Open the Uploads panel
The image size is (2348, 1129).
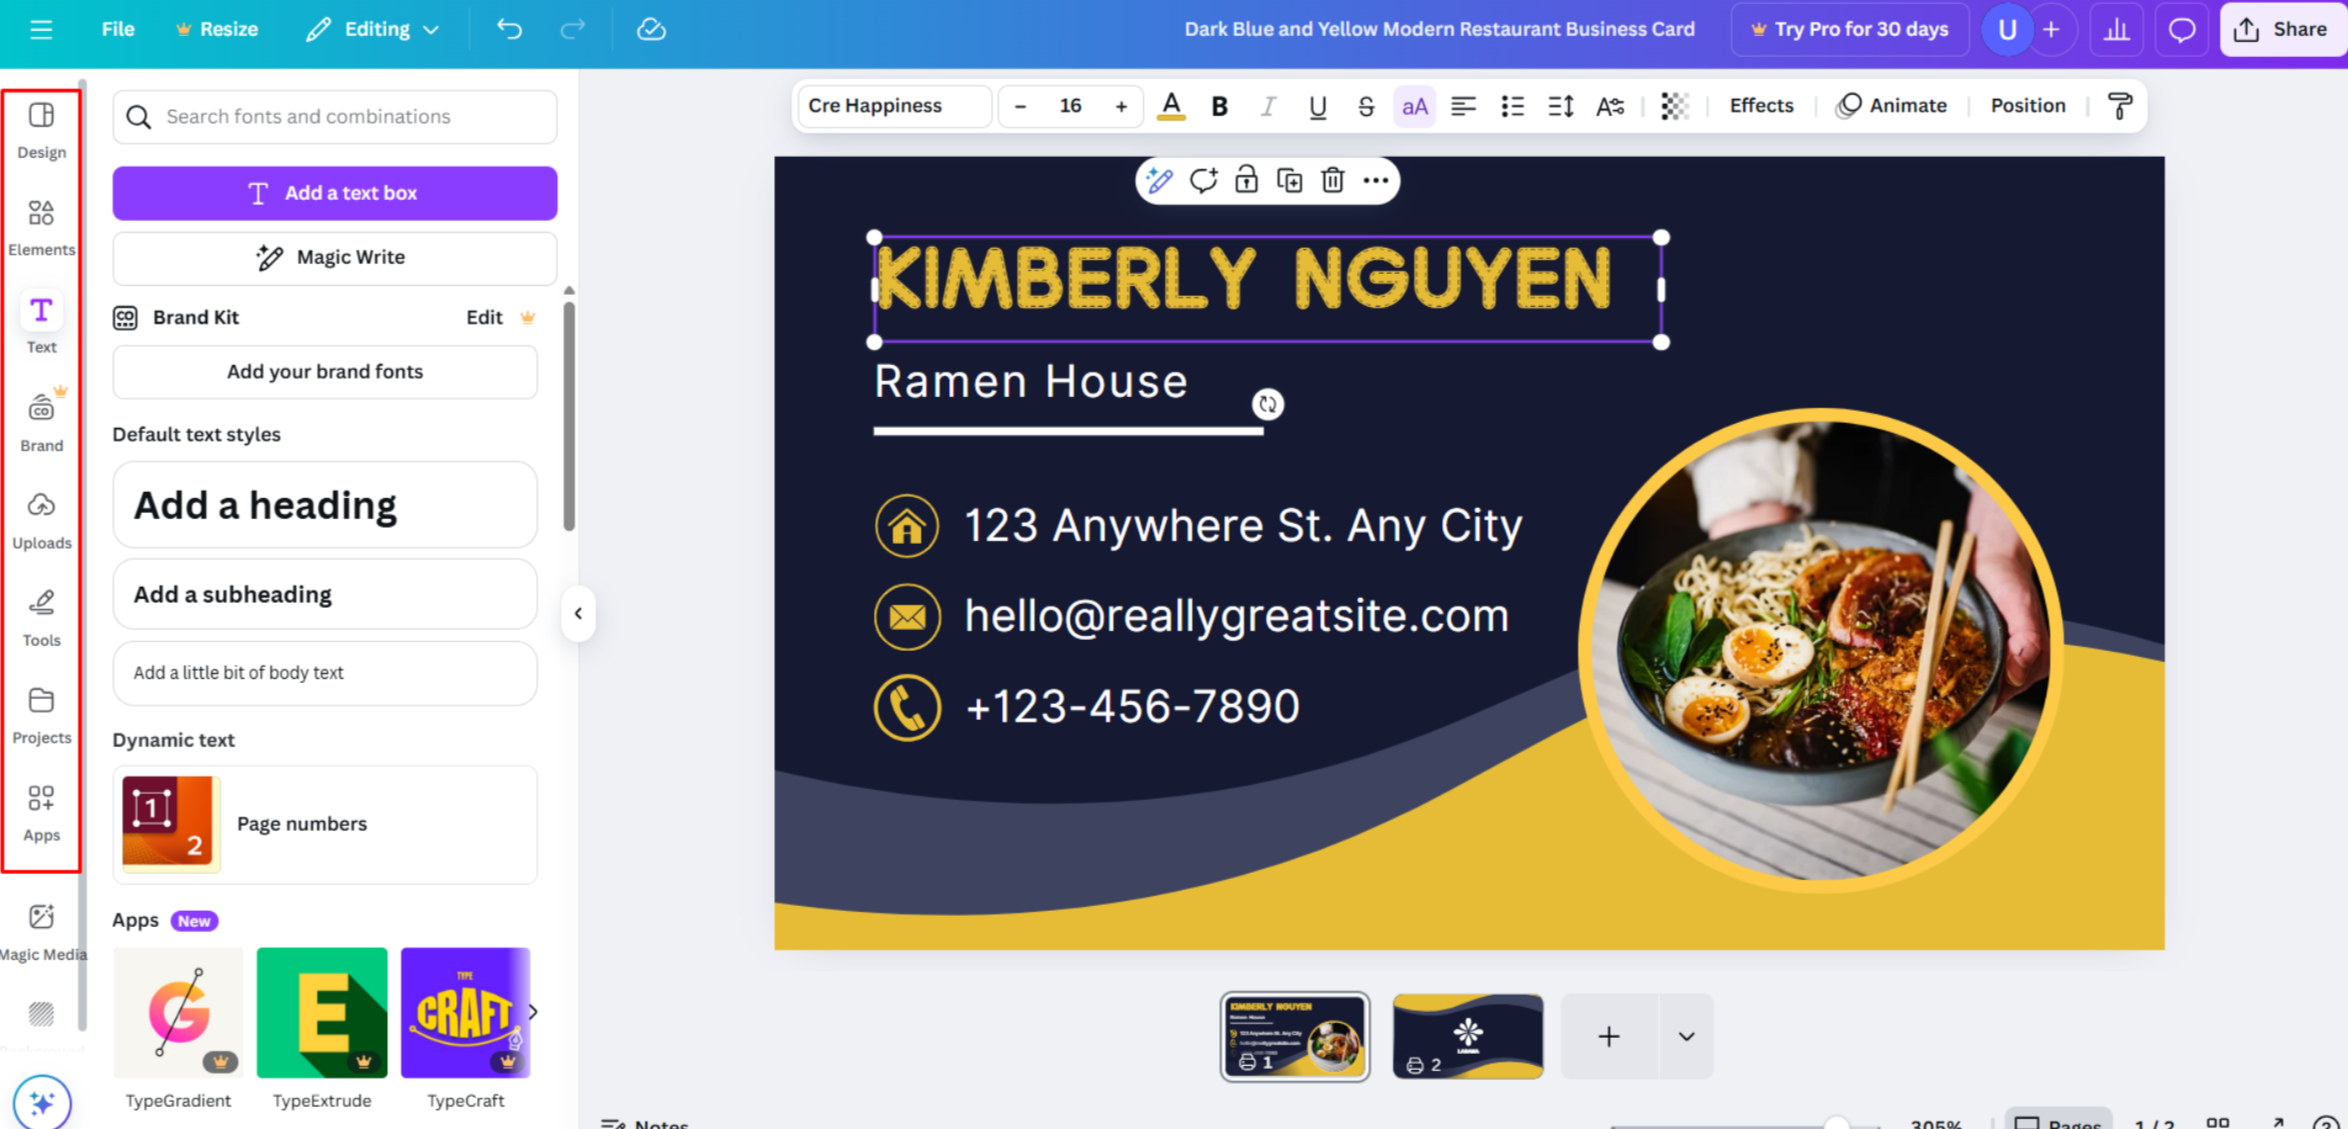pyautogui.click(x=41, y=518)
